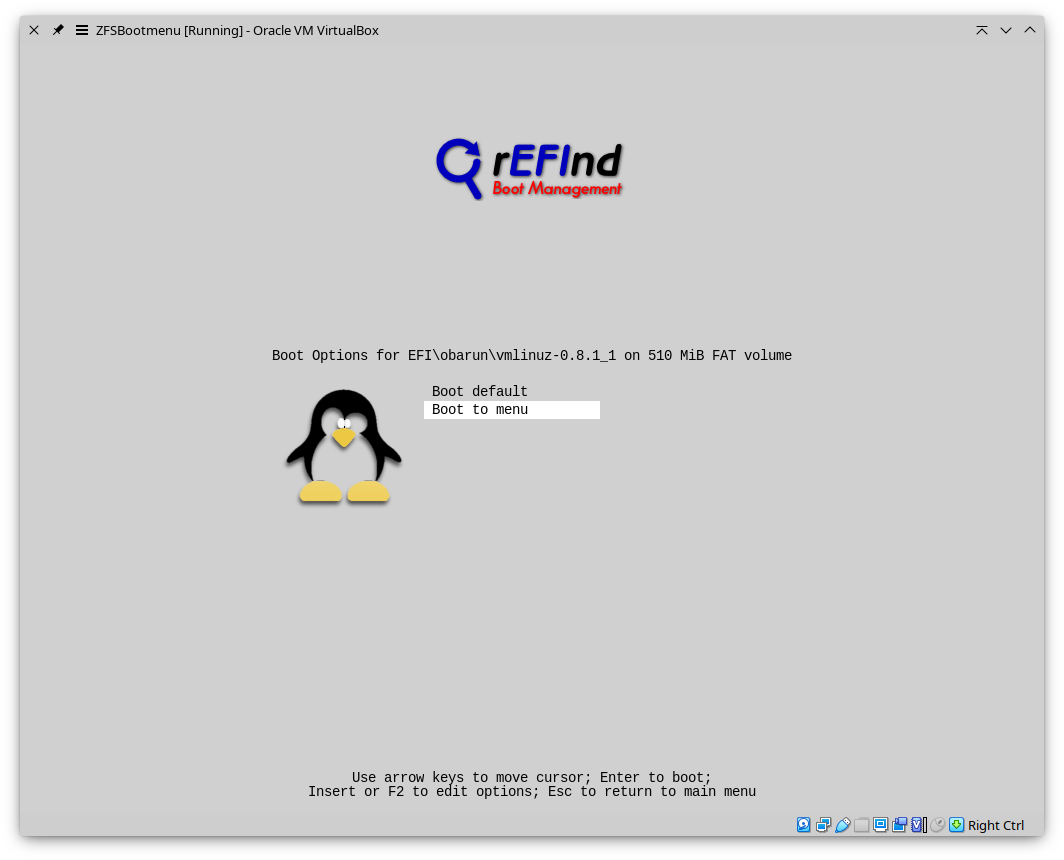Click the keep-above arrow button in title bar
This screenshot has height=860, width=1064.
click(x=981, y=30)
